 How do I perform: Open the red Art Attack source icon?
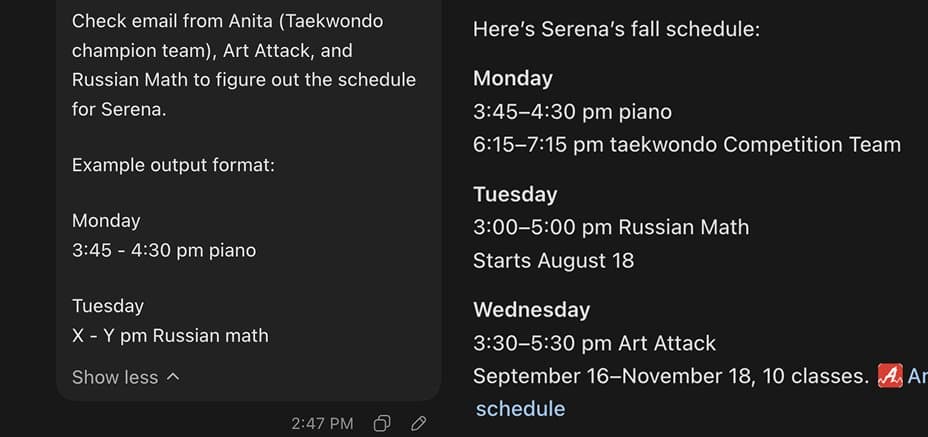click(x=890, y=376)
